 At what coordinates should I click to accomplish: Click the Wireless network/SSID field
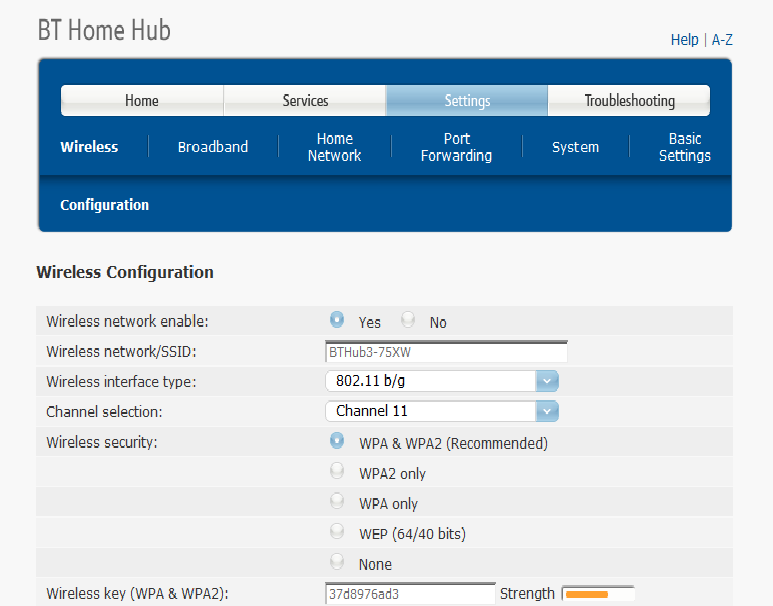point(446,352)
